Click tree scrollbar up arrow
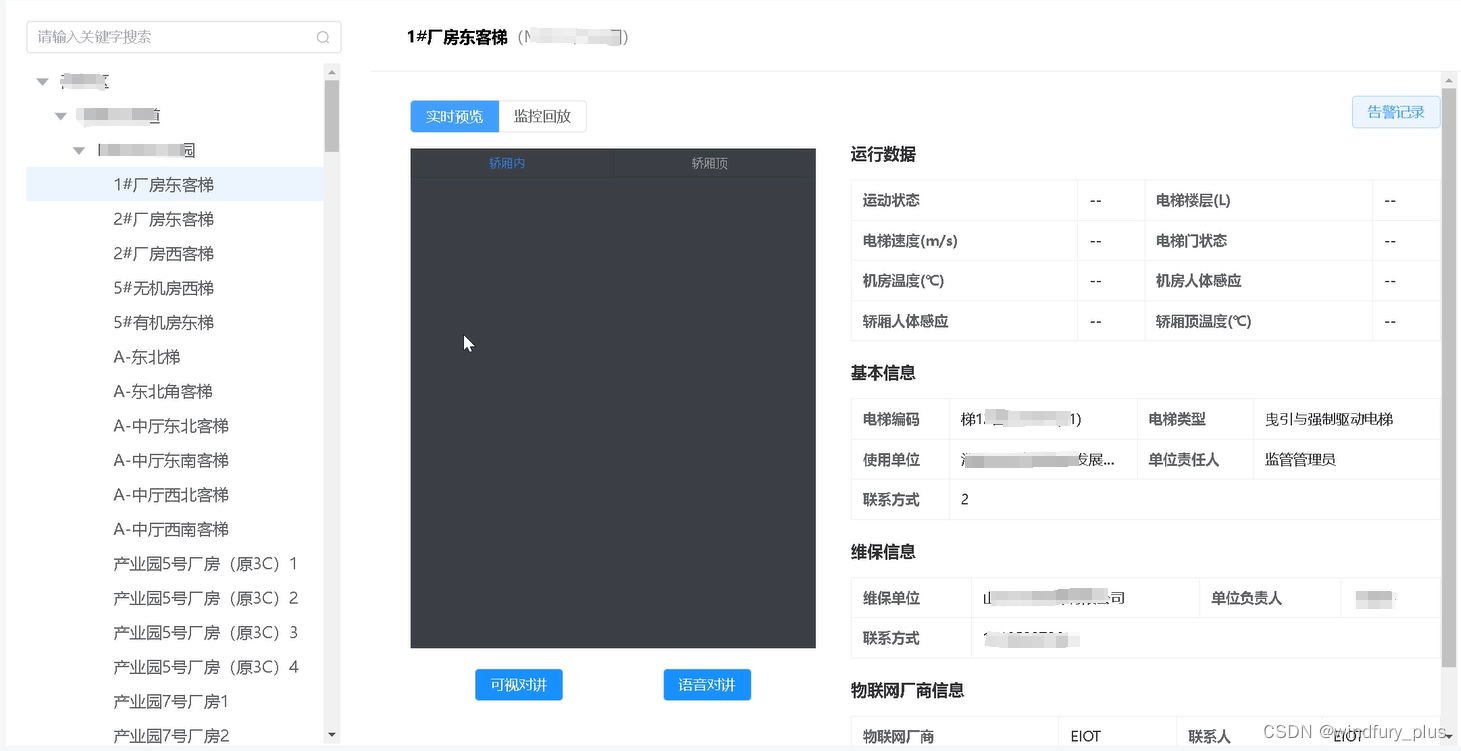Viewport: 1461px width, 751px height. [x=332, y=71]
